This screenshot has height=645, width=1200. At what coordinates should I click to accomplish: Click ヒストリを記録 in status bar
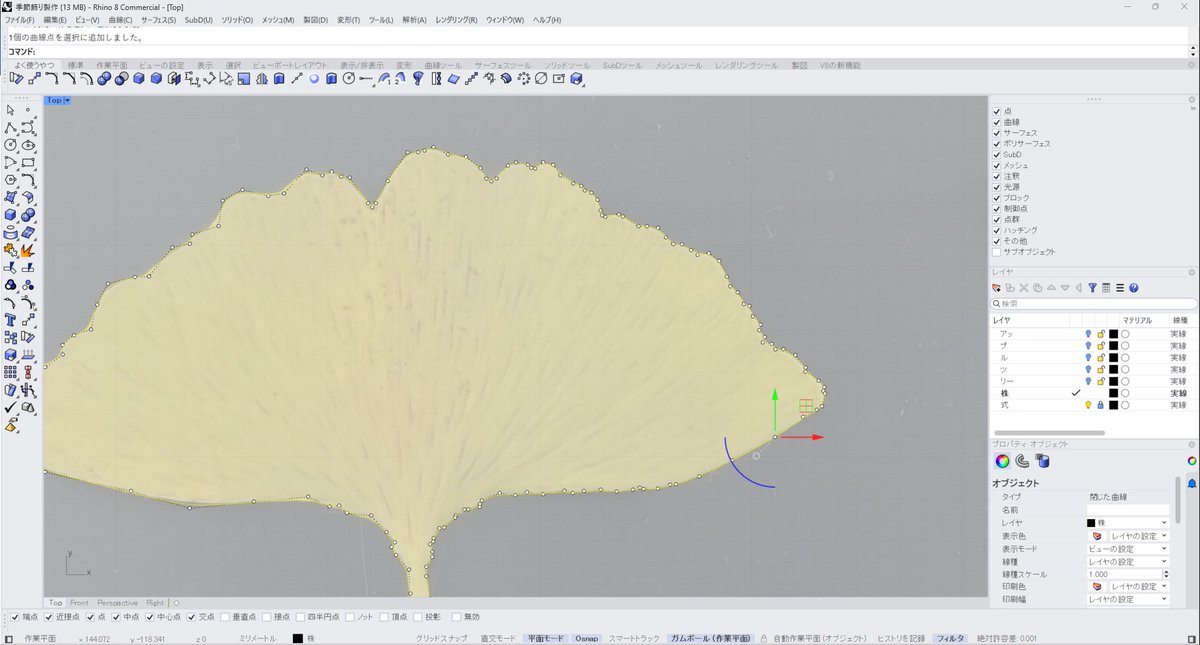pos(902,638)
